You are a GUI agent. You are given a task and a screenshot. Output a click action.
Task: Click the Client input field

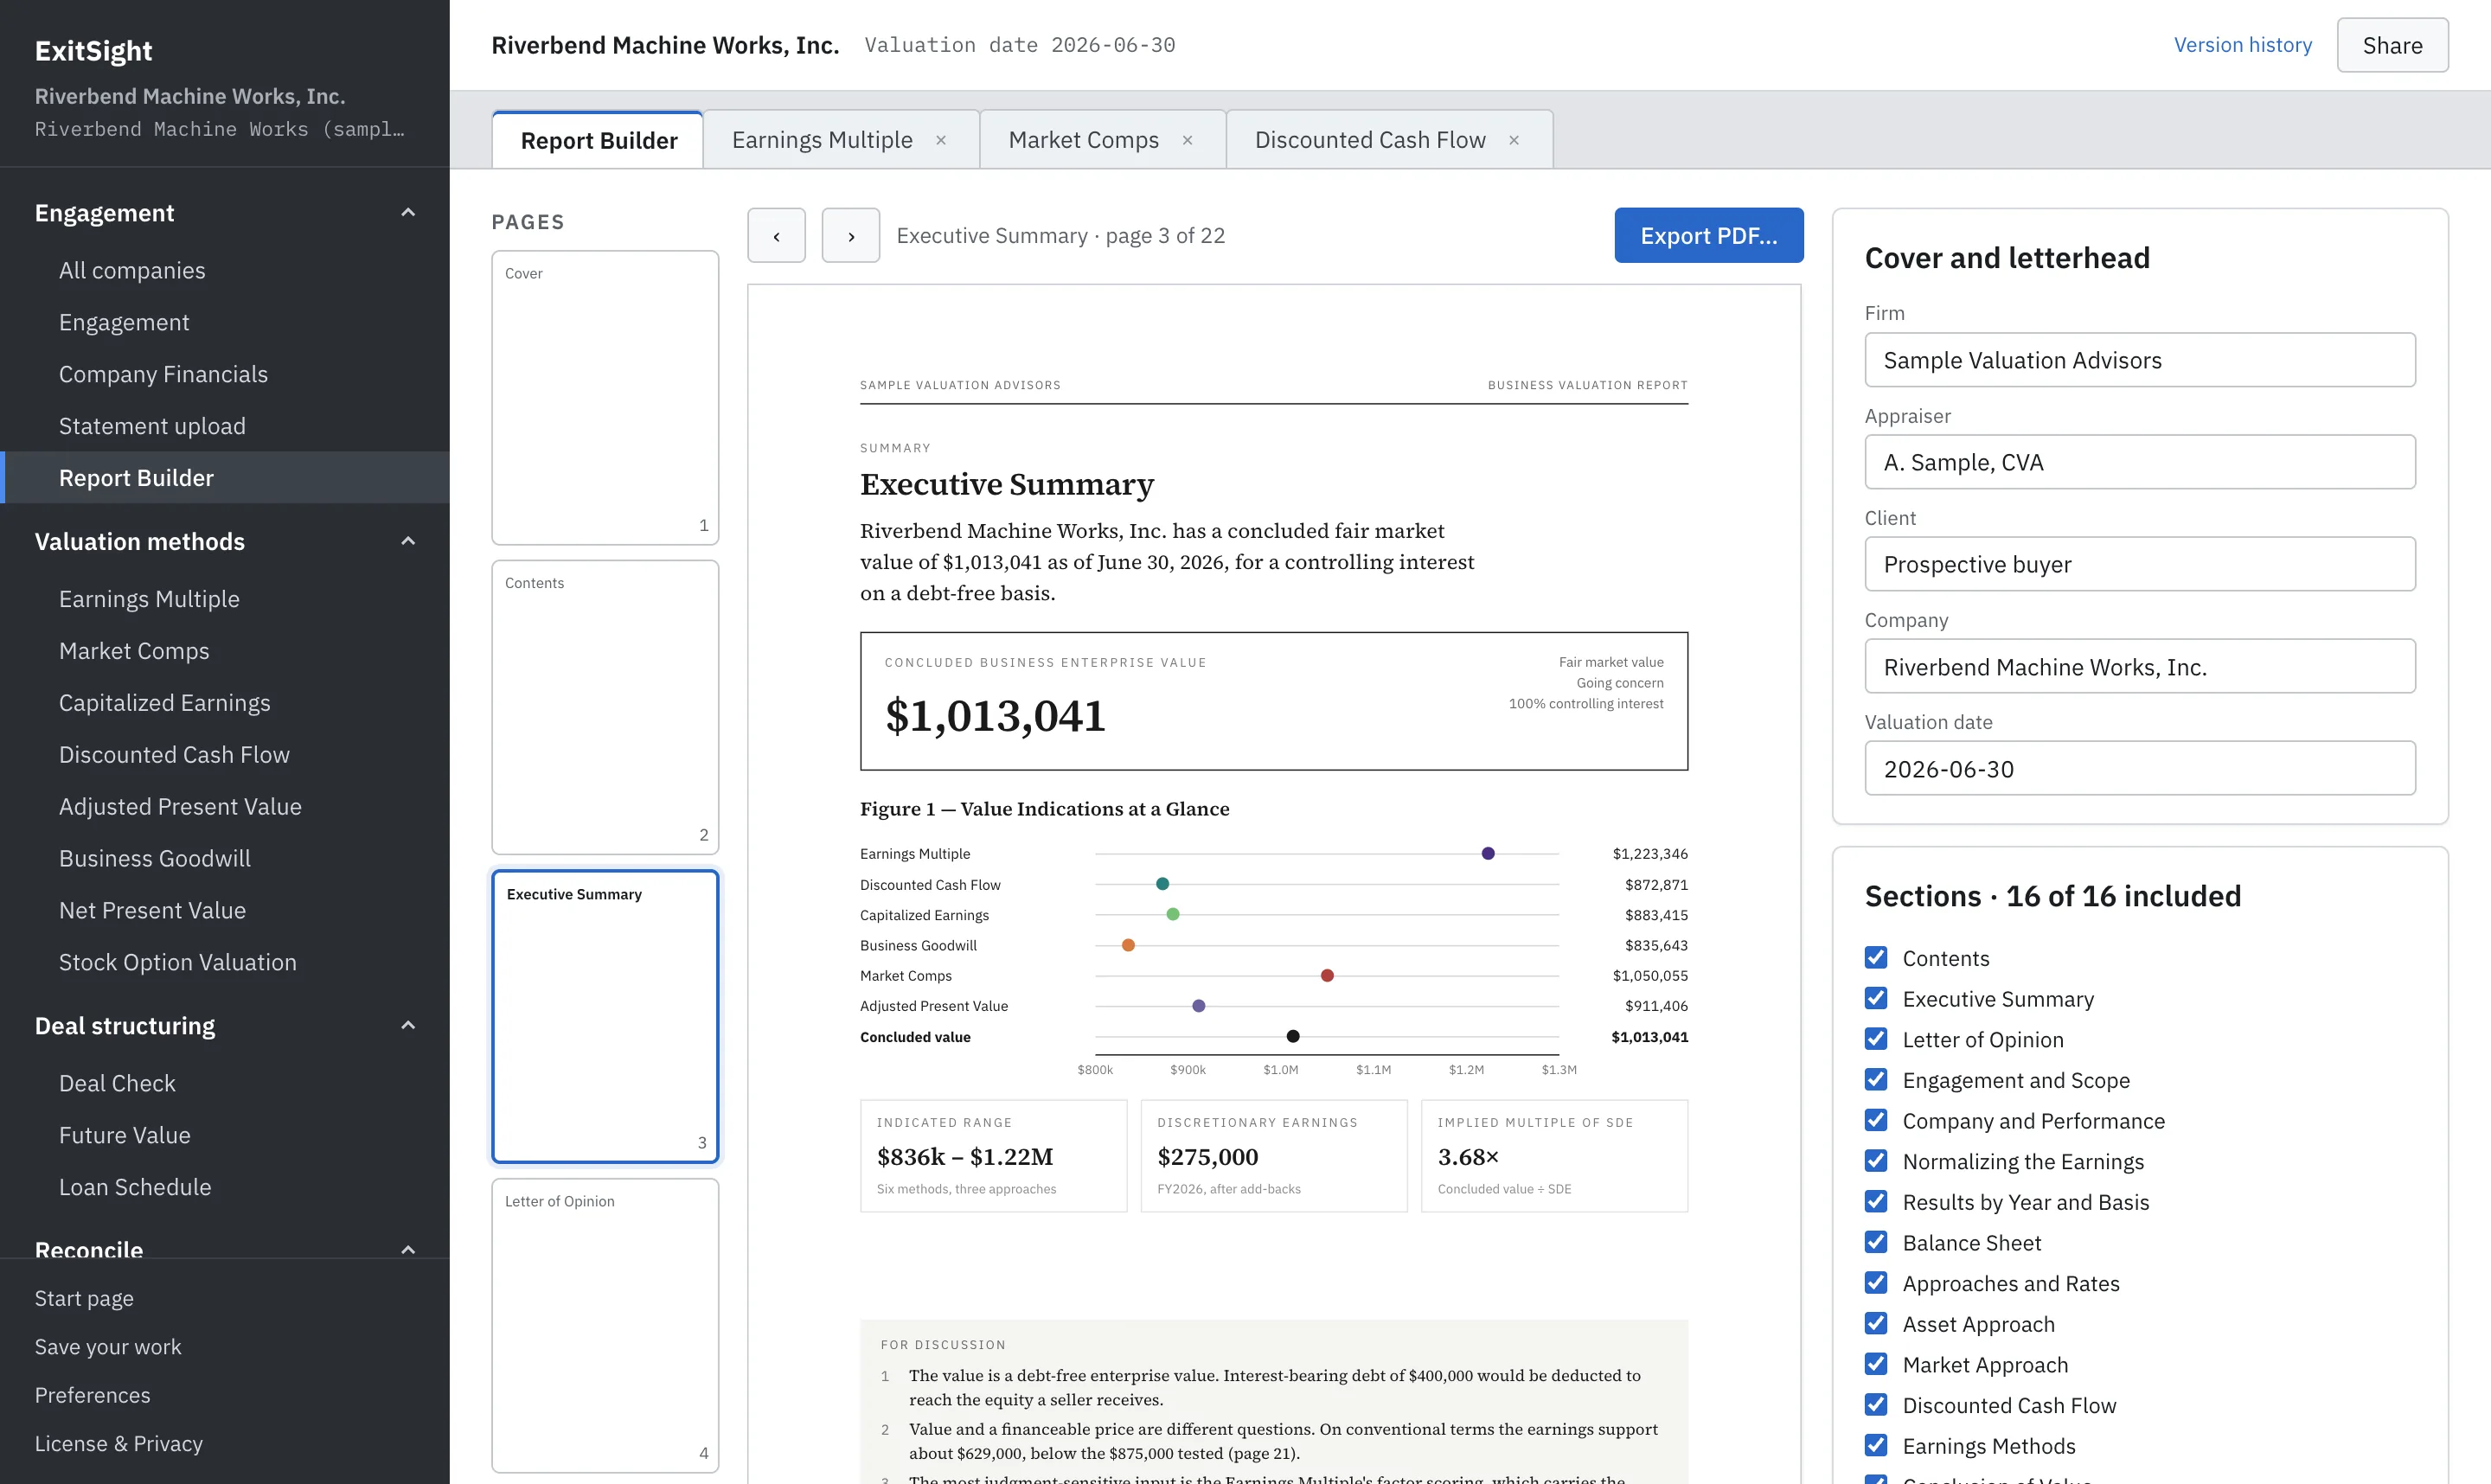[2140, 564]
